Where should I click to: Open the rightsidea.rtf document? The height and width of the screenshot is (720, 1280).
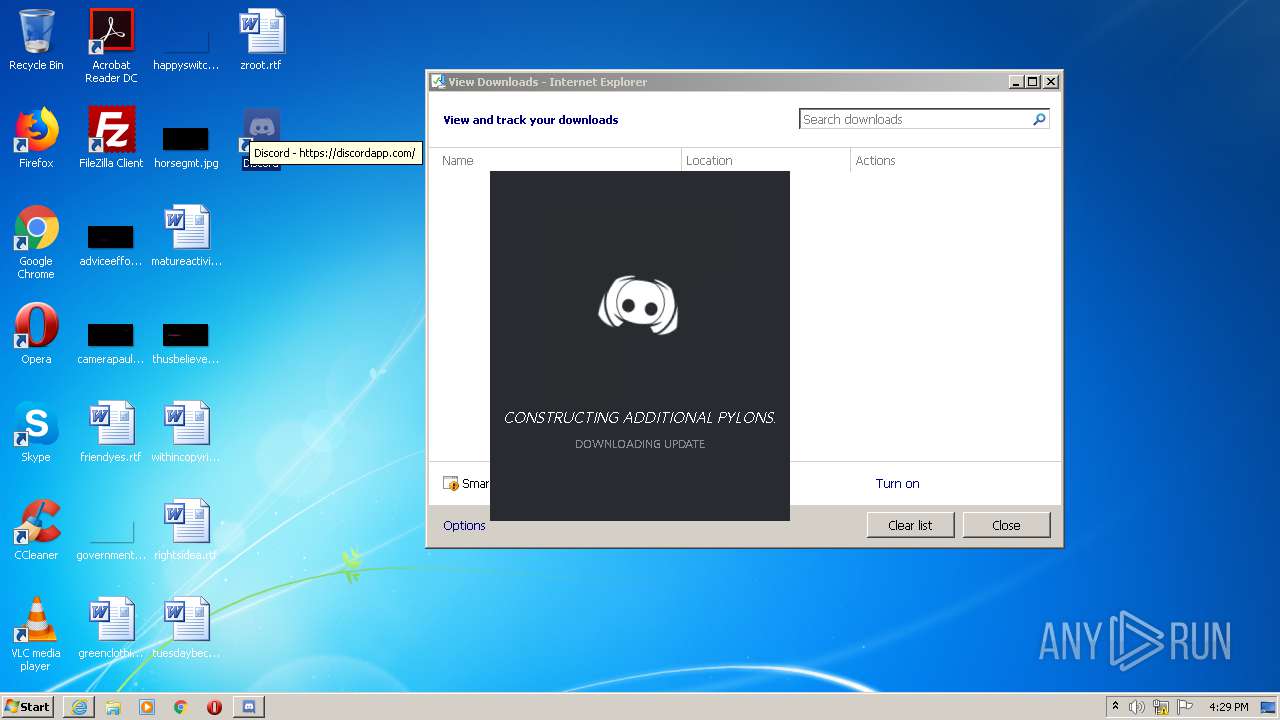pyautogui.click(x=186, y=530)
